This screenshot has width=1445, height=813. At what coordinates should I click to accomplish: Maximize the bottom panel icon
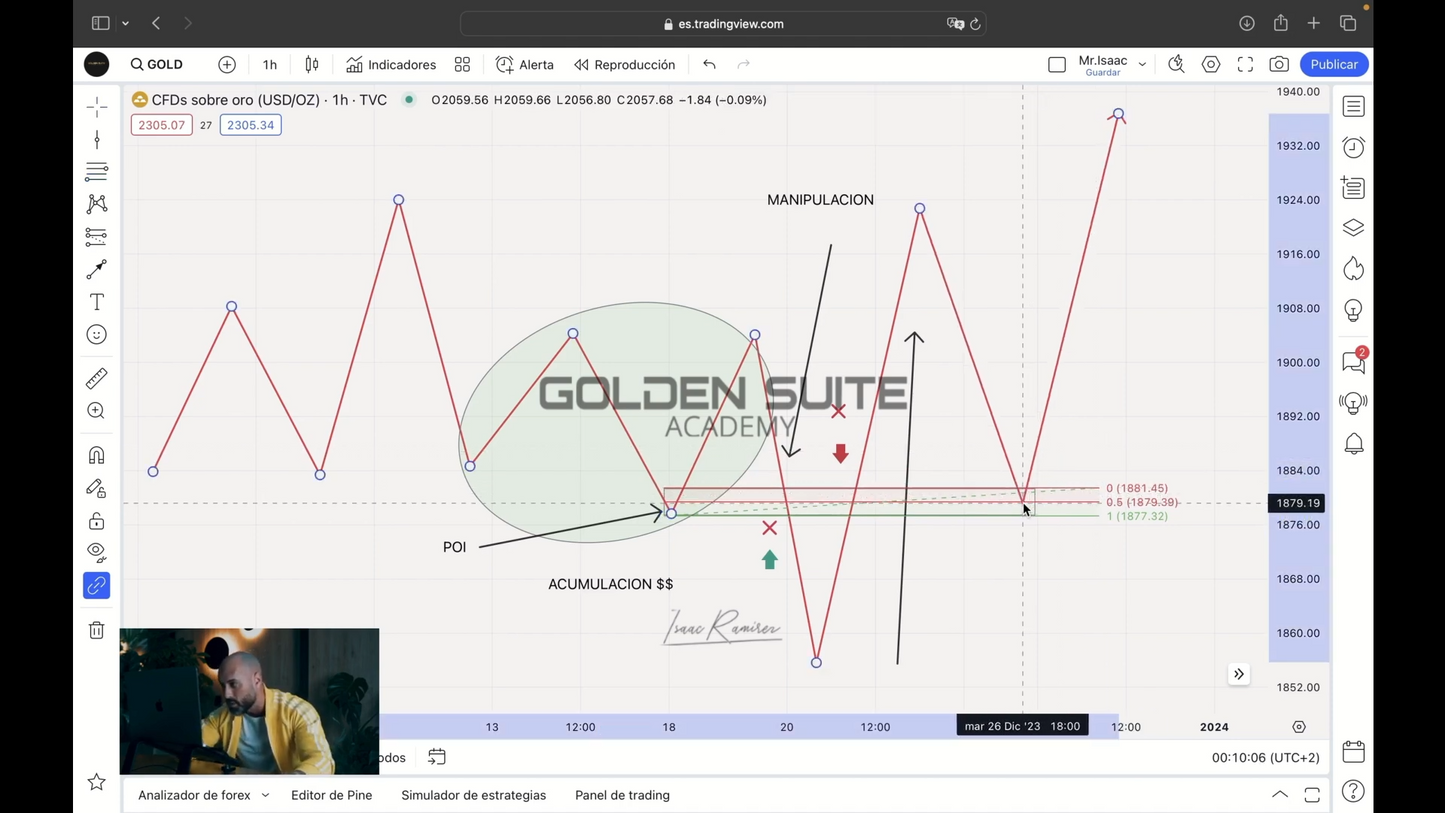point(1312,795)
